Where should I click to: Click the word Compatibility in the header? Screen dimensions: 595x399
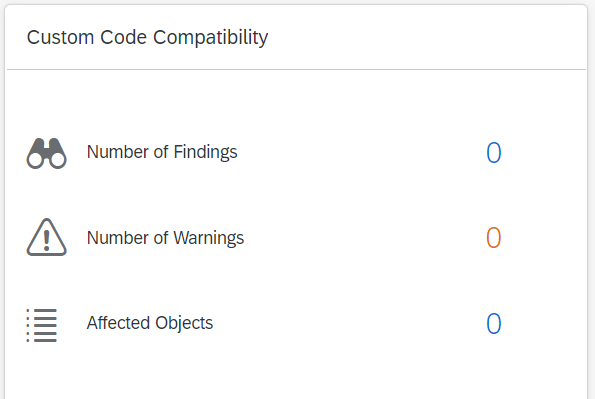point(211,38)
